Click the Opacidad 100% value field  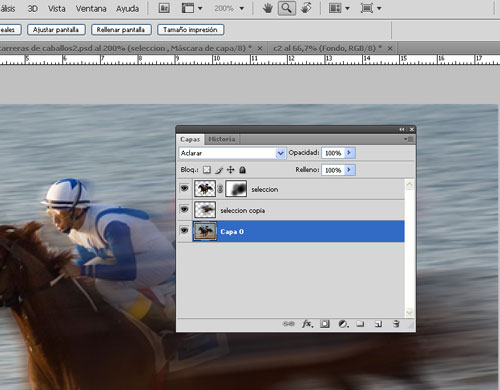333,153
